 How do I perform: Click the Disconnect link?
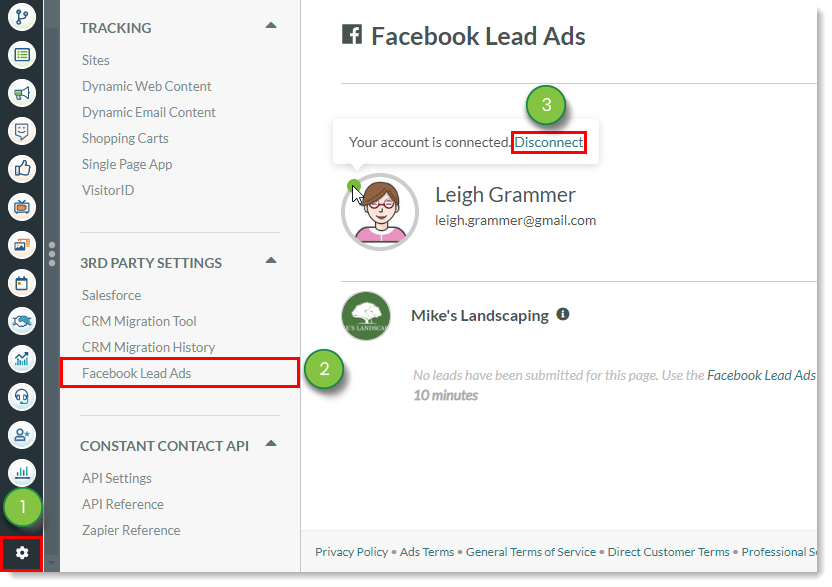click(549, 142)
